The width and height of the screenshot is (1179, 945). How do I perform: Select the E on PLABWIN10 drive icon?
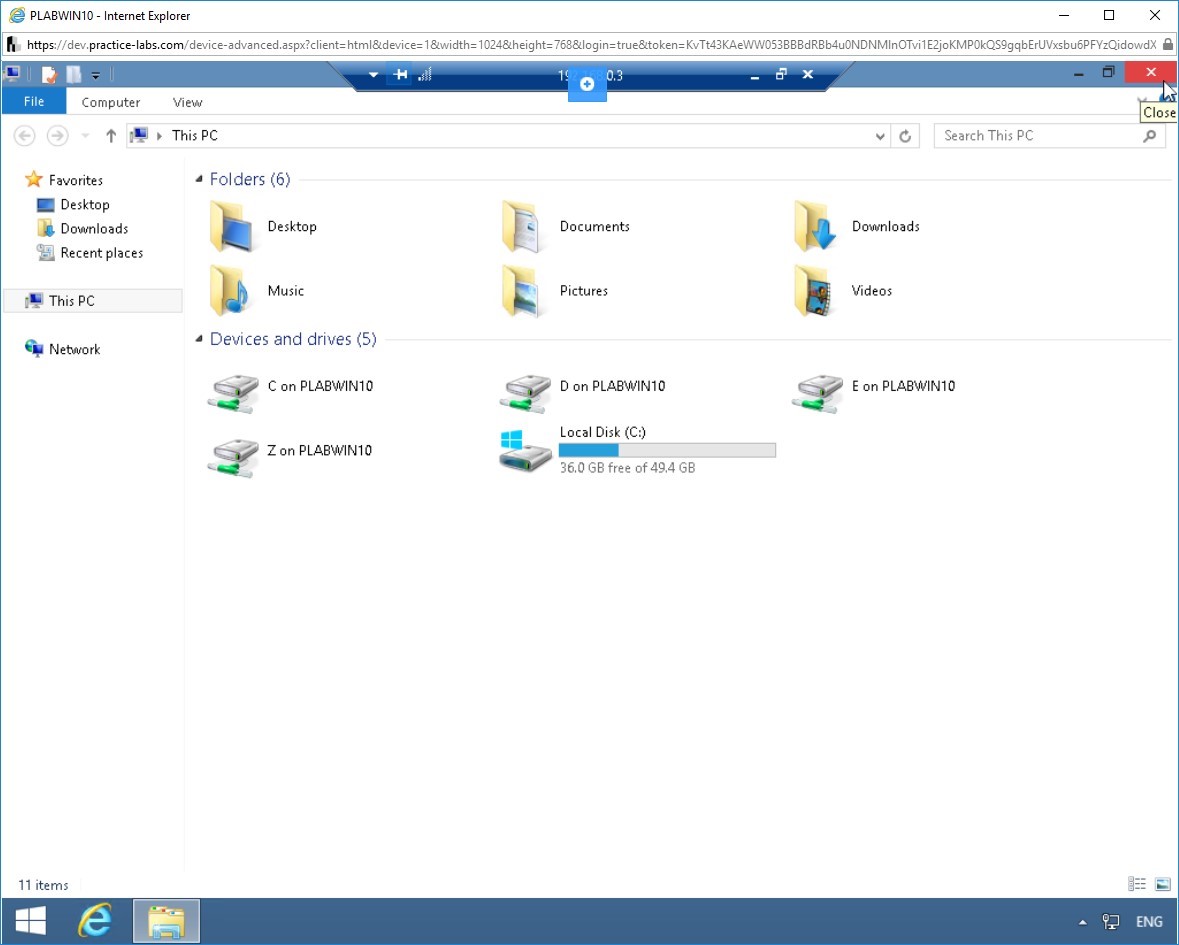coord(817,394)
